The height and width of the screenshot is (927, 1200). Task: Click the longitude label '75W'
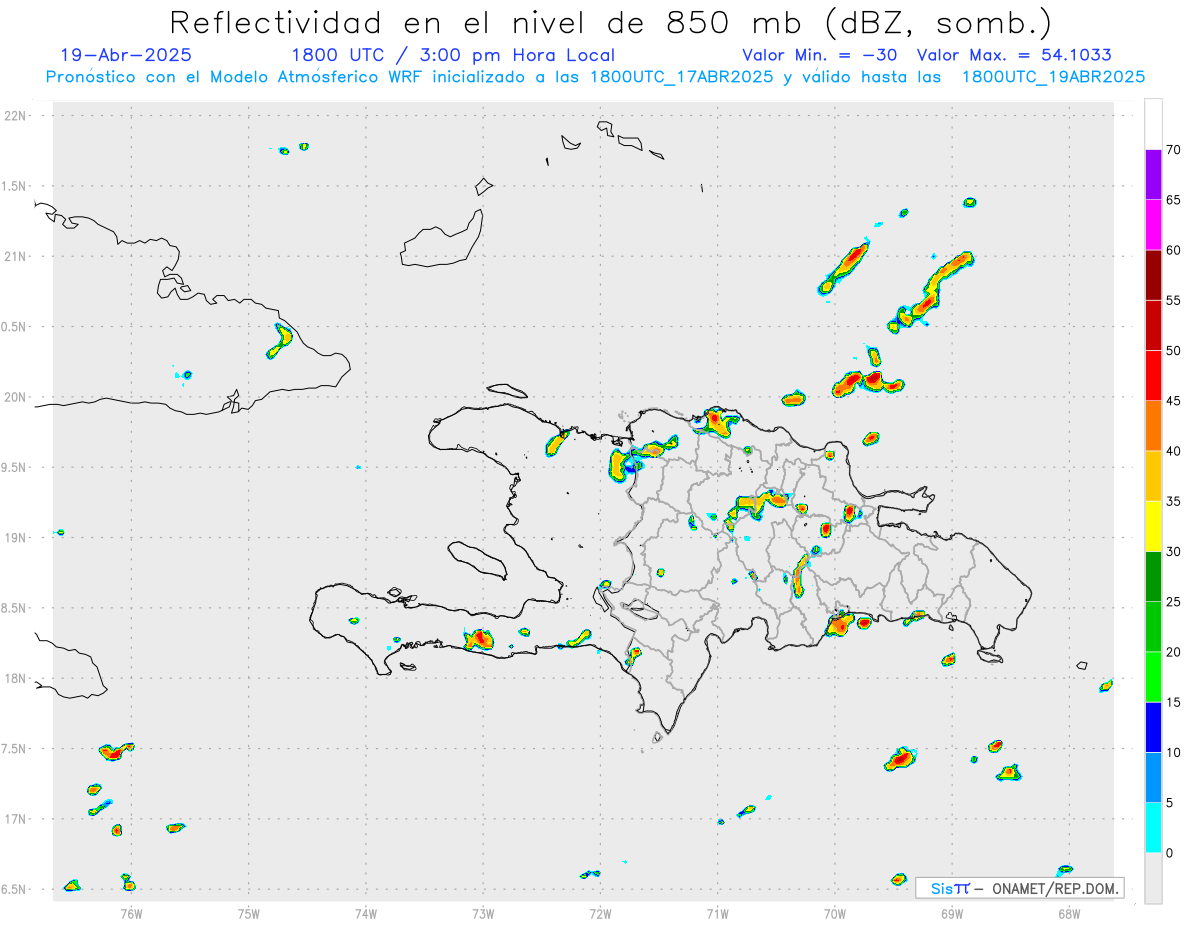[249, 912]
